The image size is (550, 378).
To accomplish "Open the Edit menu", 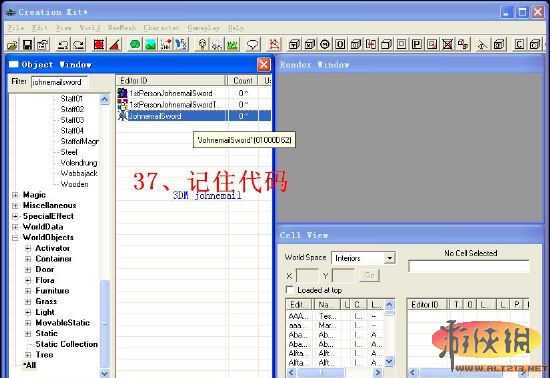I will point(40,28).
